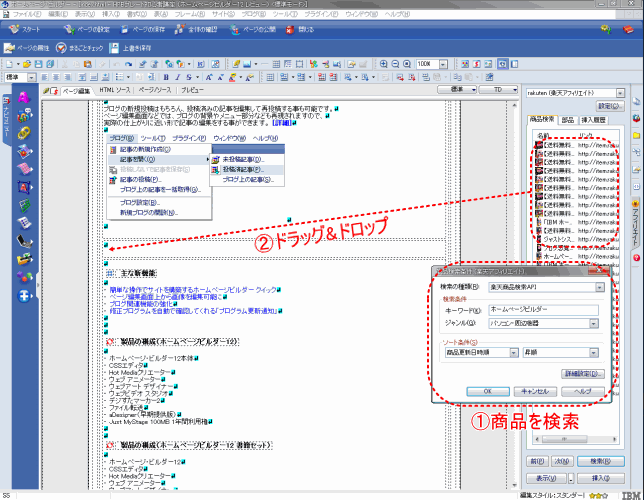Click the product list horizontal scrollbar
The image size is (644, 500).
[x=575, y=439]
